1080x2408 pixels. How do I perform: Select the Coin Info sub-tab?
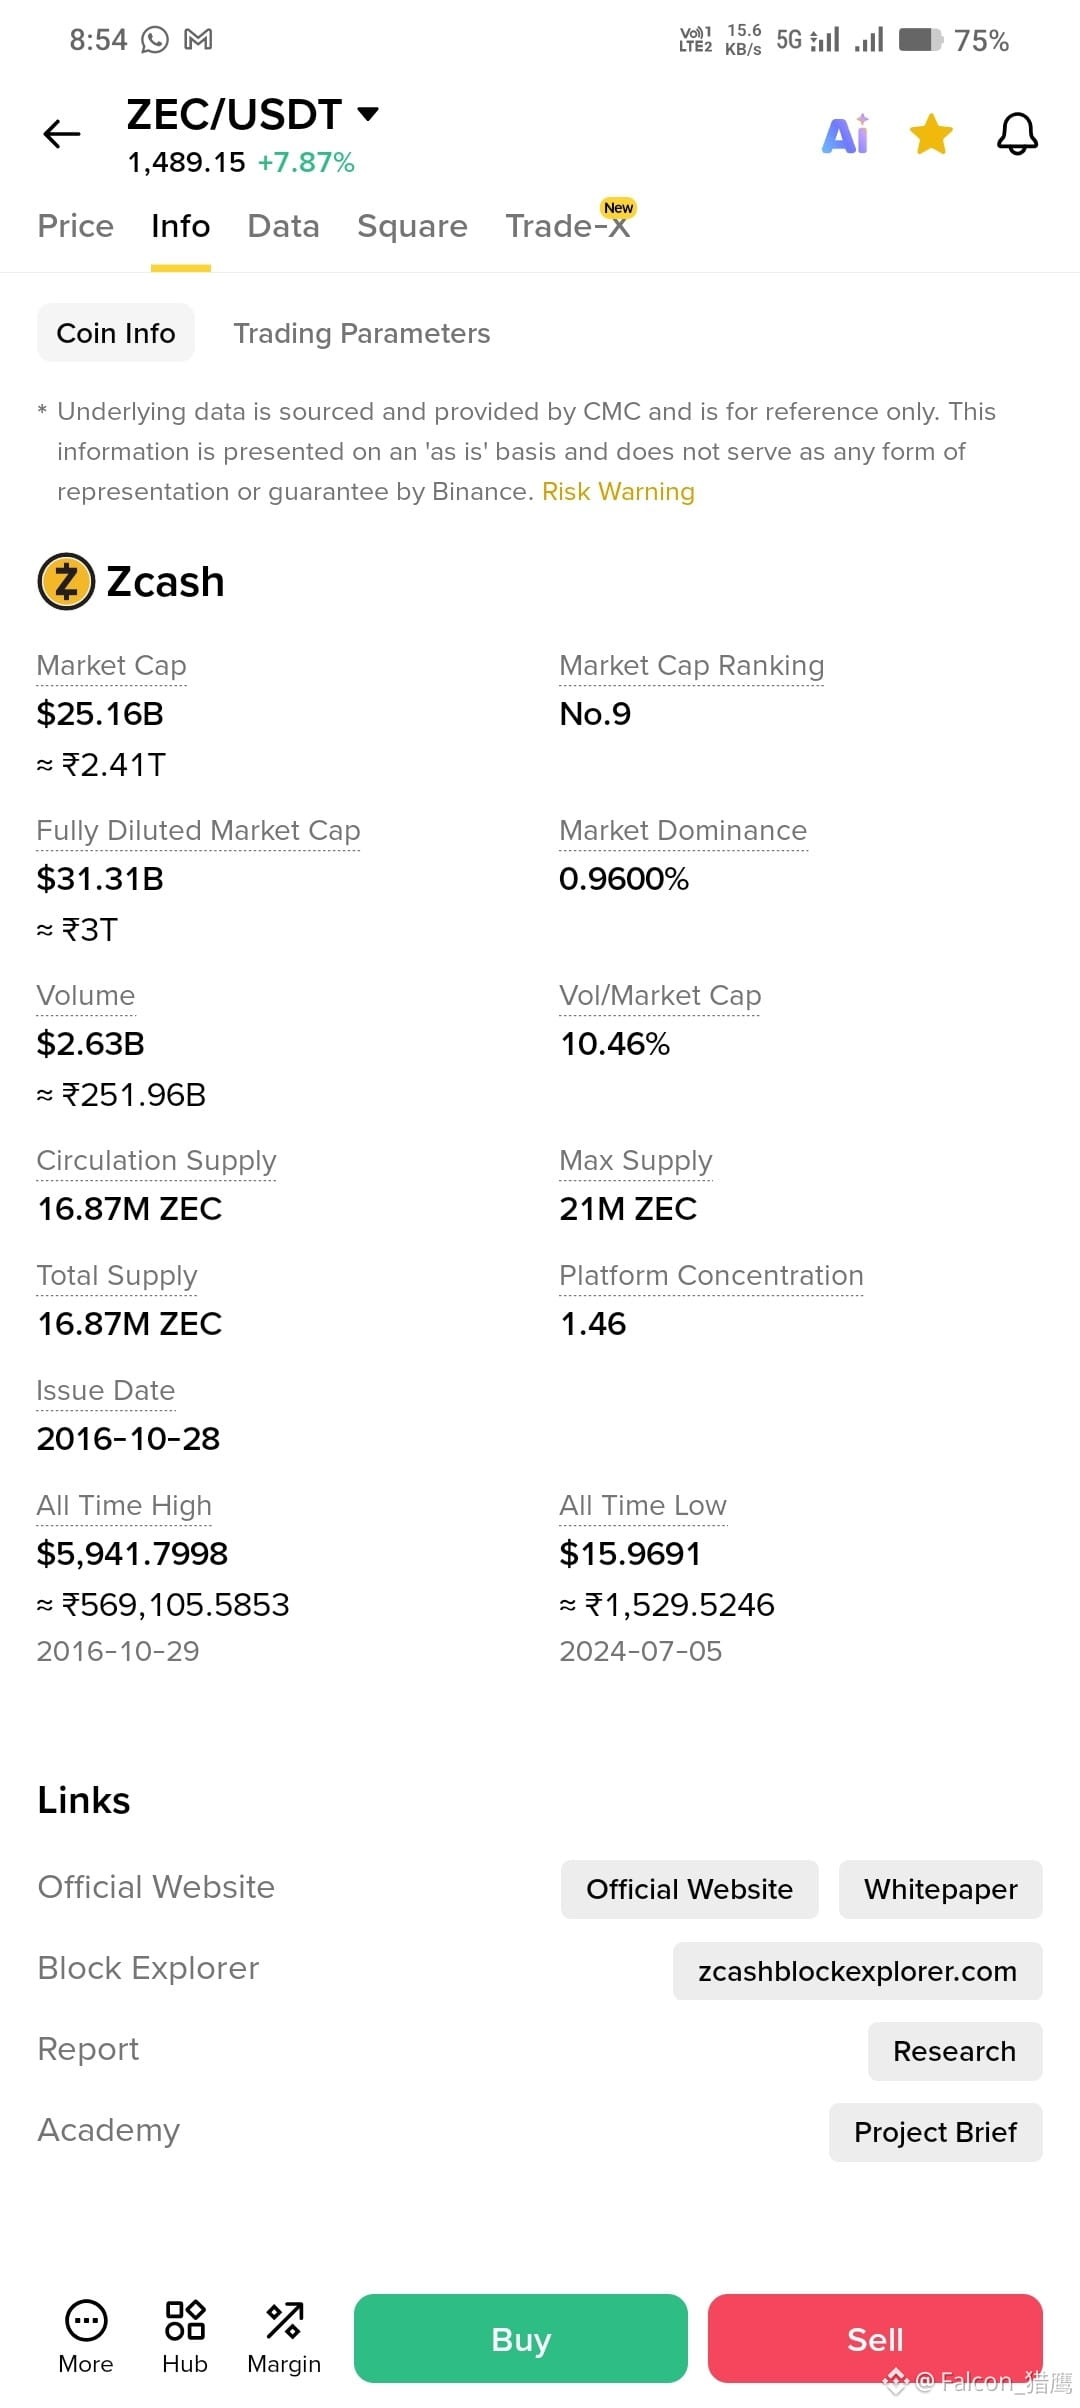click(x=116, y=333)
